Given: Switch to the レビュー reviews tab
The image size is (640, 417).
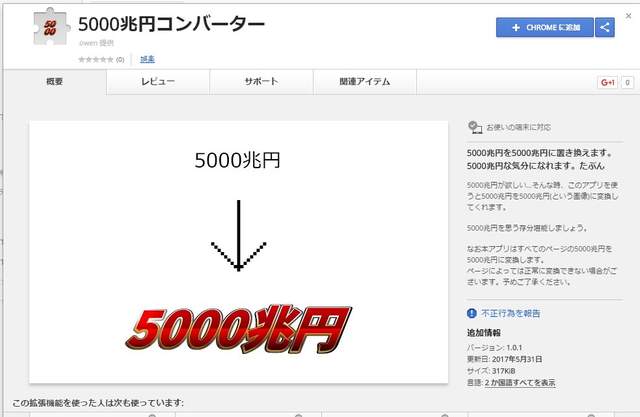Looking at the screenshot, I should (x=157, y=82).
